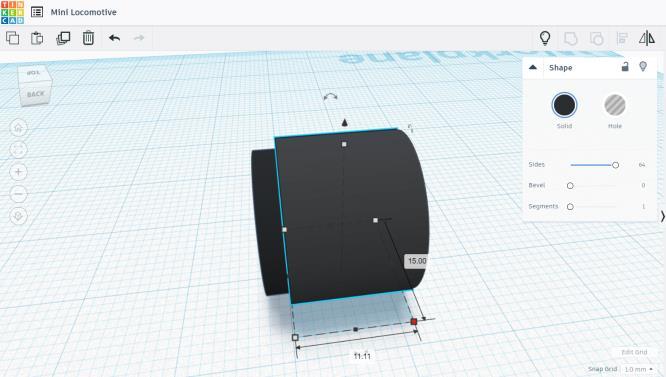This screenshot has height=377, width=666.
Task: Zoom in with the plus icon
Action: (x=18, y=172)
